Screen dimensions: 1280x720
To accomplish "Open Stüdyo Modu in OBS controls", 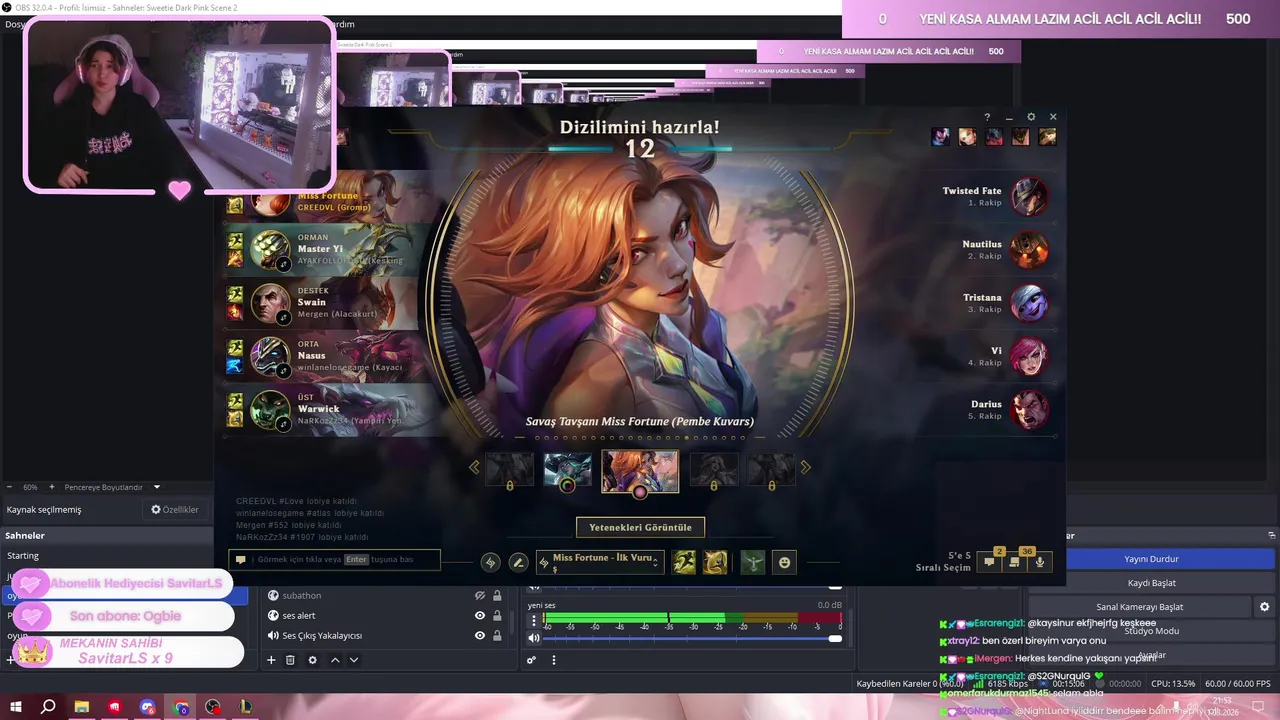I will click(1151, 631).
